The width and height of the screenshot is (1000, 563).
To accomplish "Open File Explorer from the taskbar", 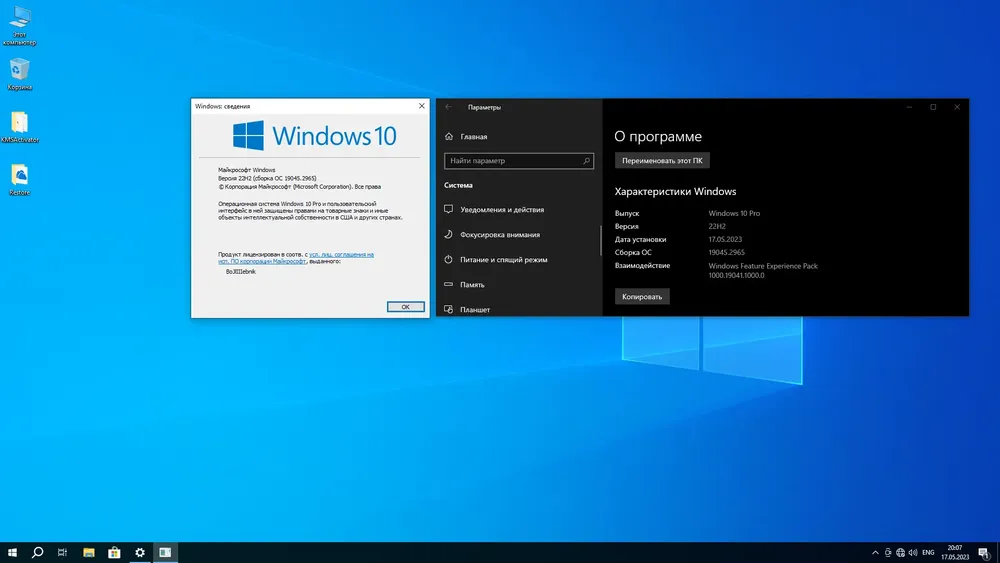I will 89,552.
